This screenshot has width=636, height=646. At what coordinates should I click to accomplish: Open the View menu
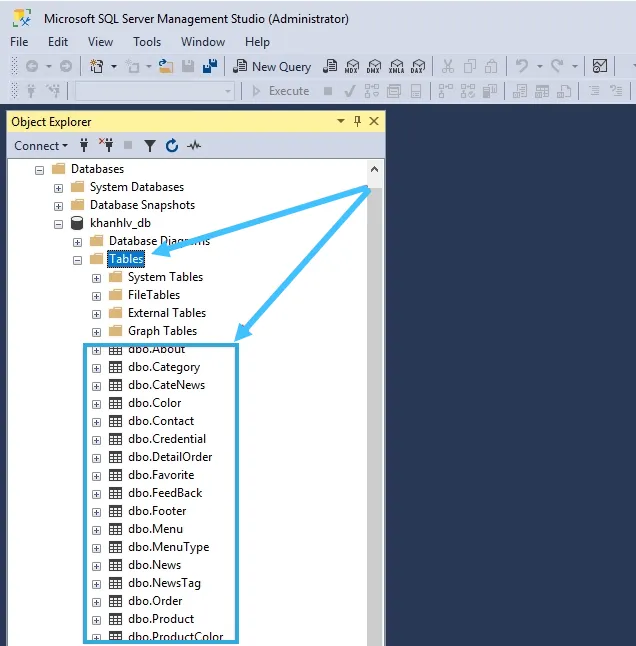point(100,42)
